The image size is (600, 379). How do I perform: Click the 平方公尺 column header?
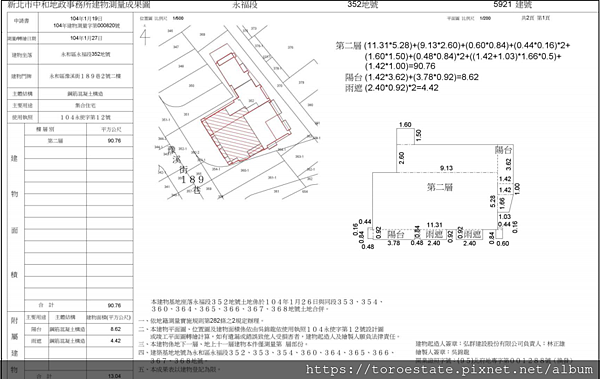click(x=111, y=130)
